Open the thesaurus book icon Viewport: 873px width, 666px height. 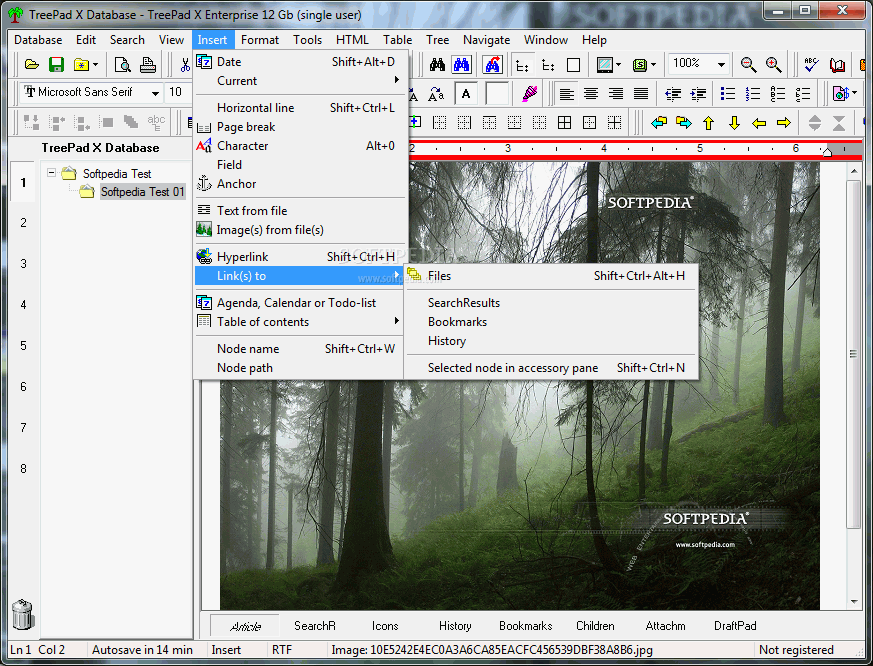pos(837,65)
